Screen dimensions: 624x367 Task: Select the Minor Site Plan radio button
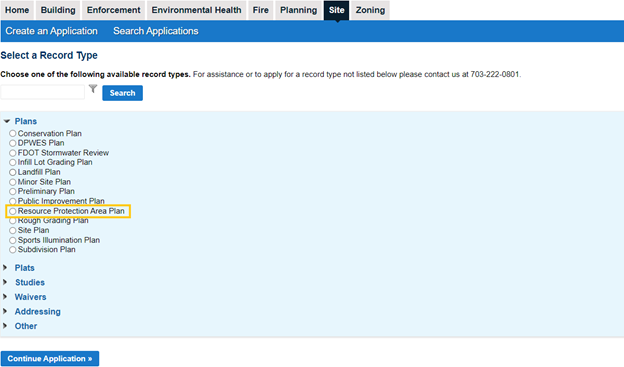click(13, 182)
